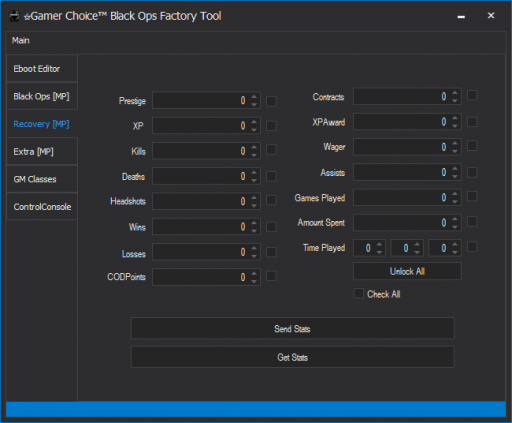The height and width of the screenshot is (423, 512).
Task: Tick the Games Played checkbox
Action: (x=472, y=196)
